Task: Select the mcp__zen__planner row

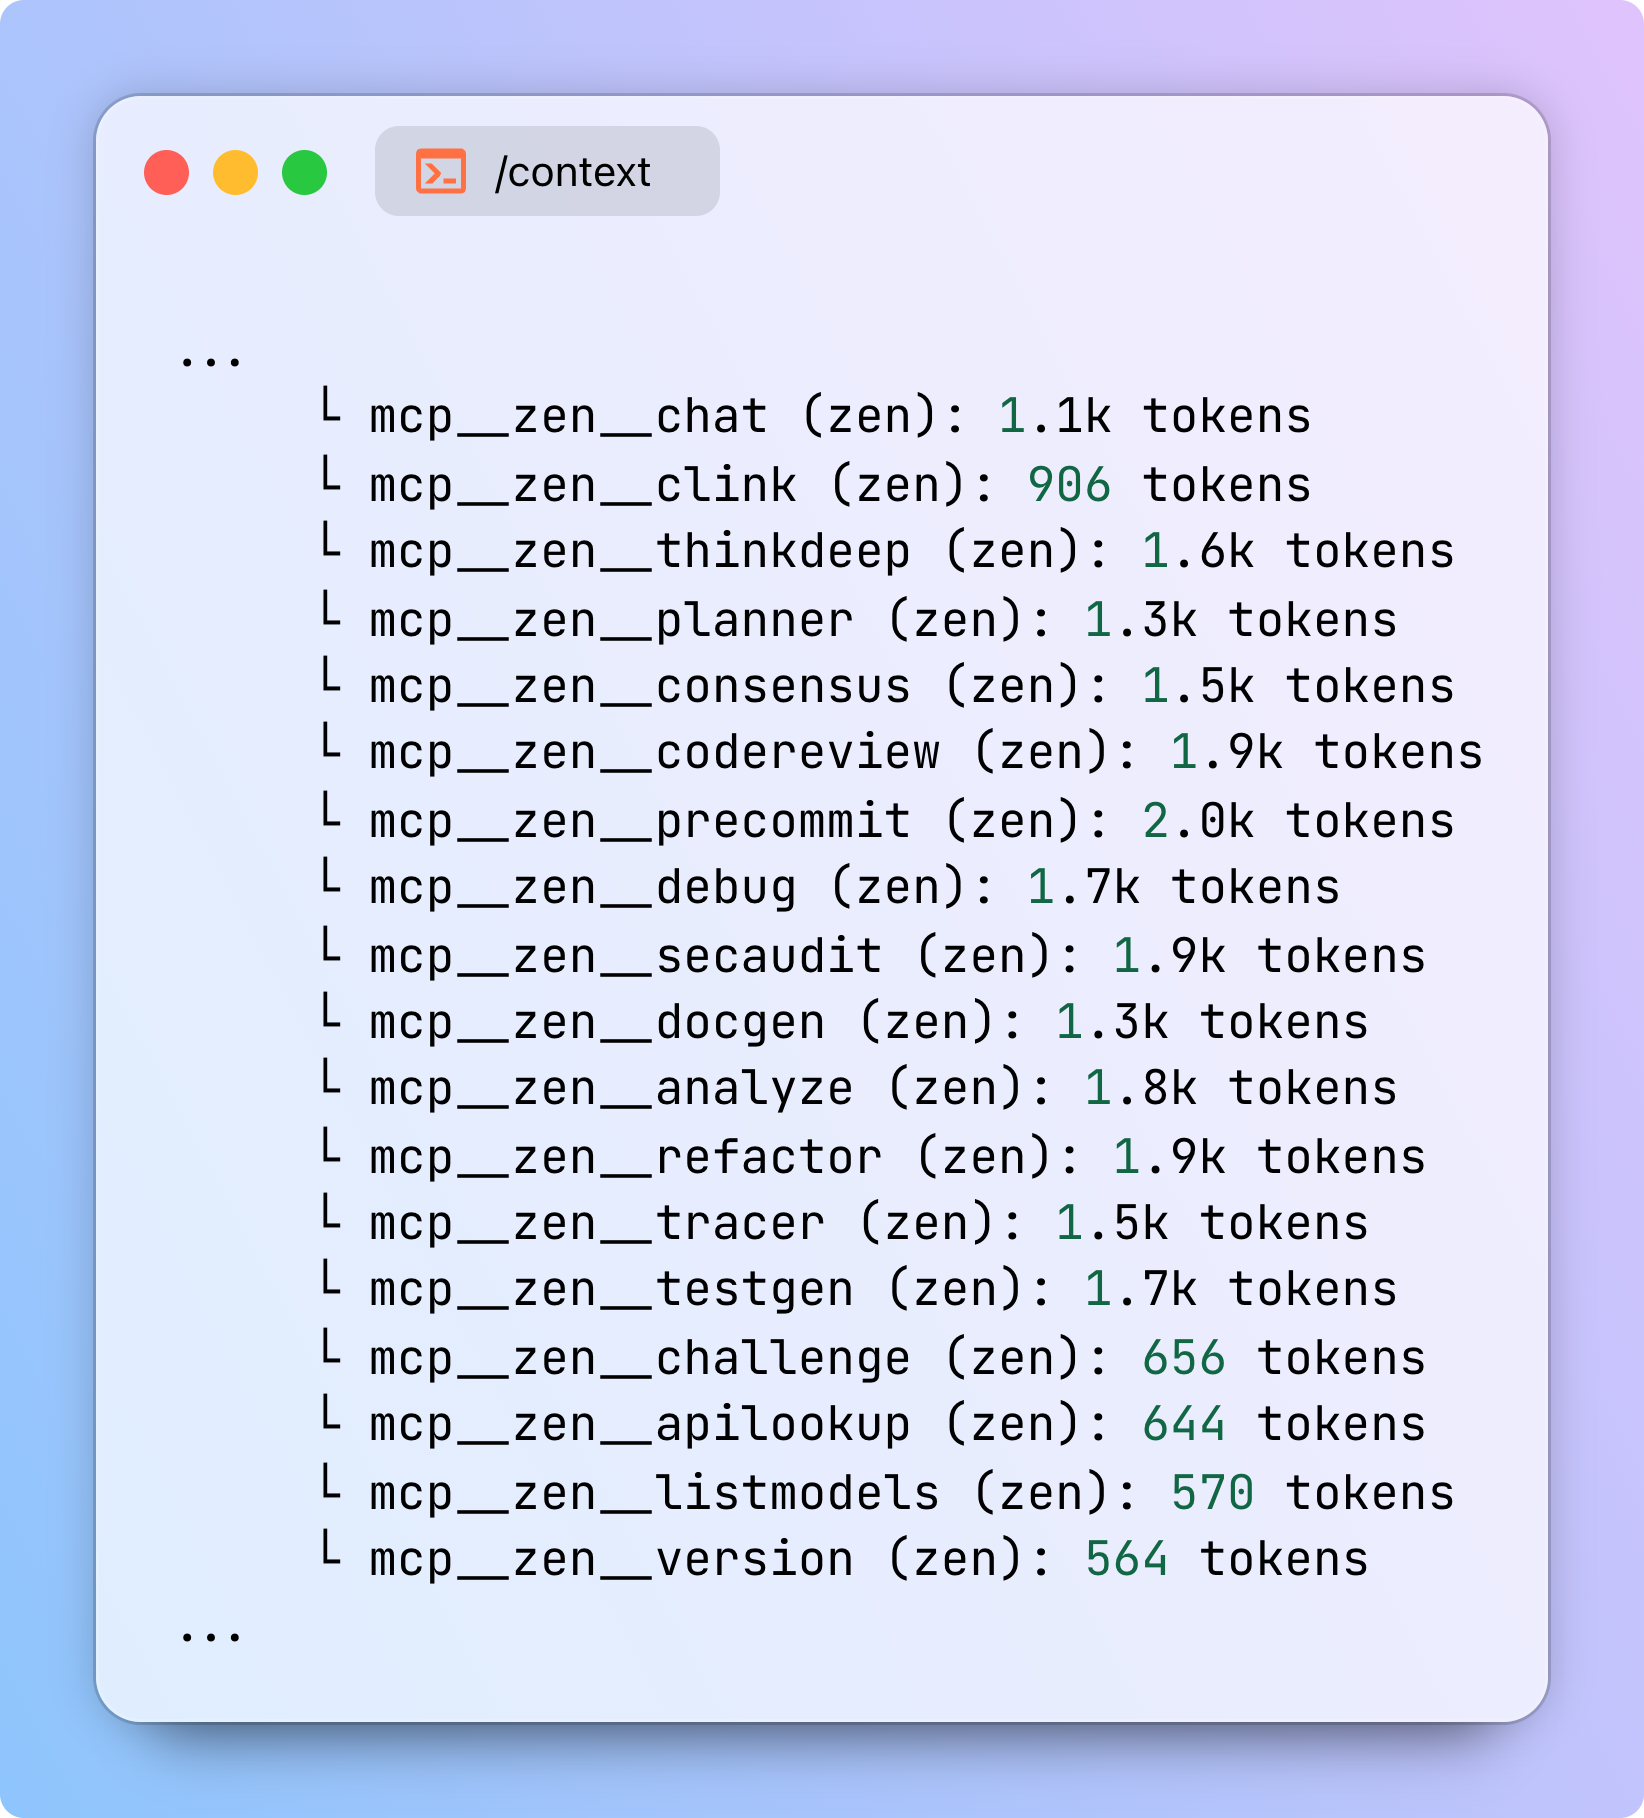Action: (x=611, y=620)
